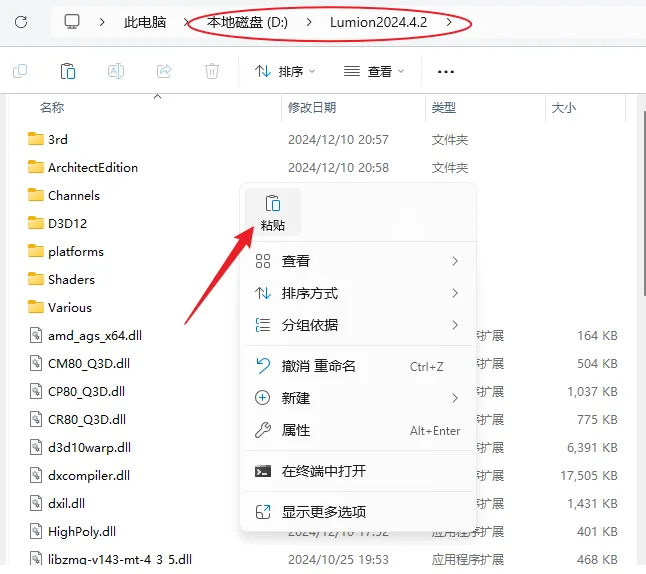Click the ArchitectEdition date 2024/12/10 20:58
This screenshot has height=574, width=646.
click(x=338, y=168)
